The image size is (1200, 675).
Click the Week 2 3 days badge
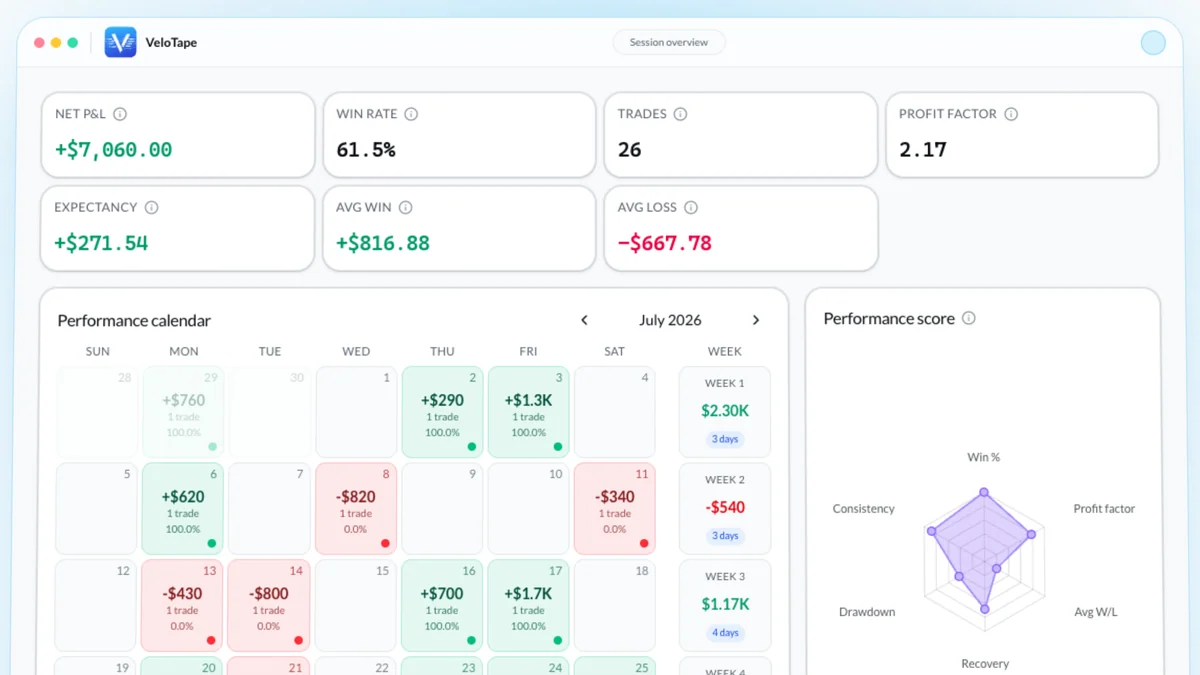pyautogui.click(x=725, y=536)
